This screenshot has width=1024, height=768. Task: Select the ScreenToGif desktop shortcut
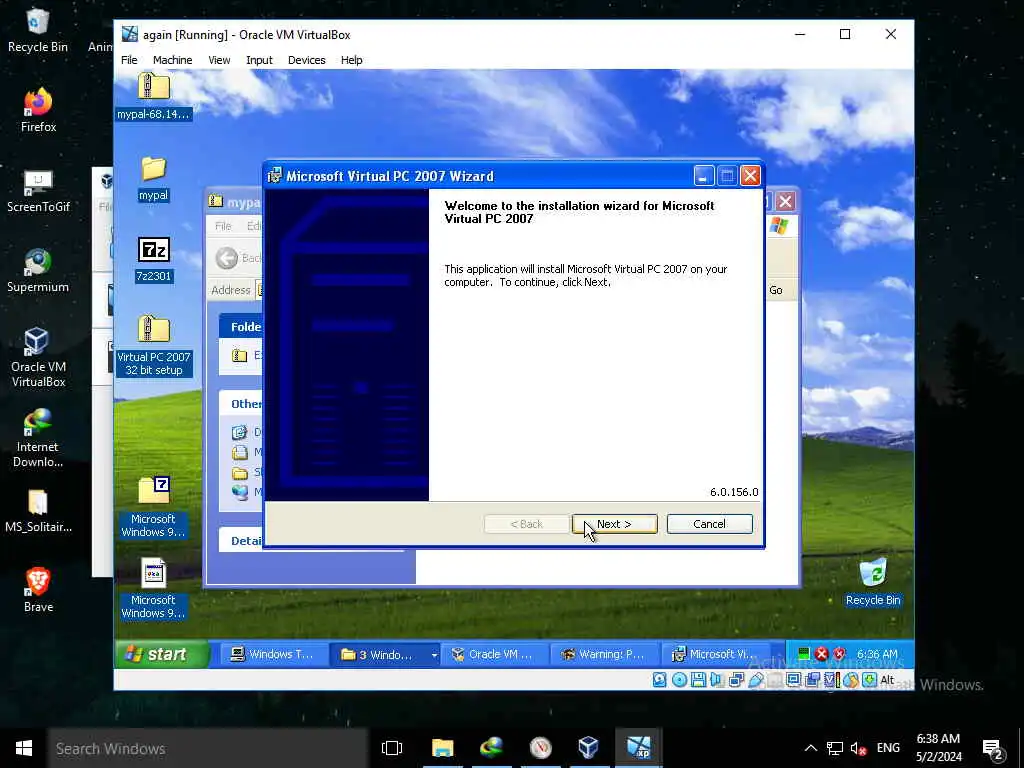tap(38, 191)
